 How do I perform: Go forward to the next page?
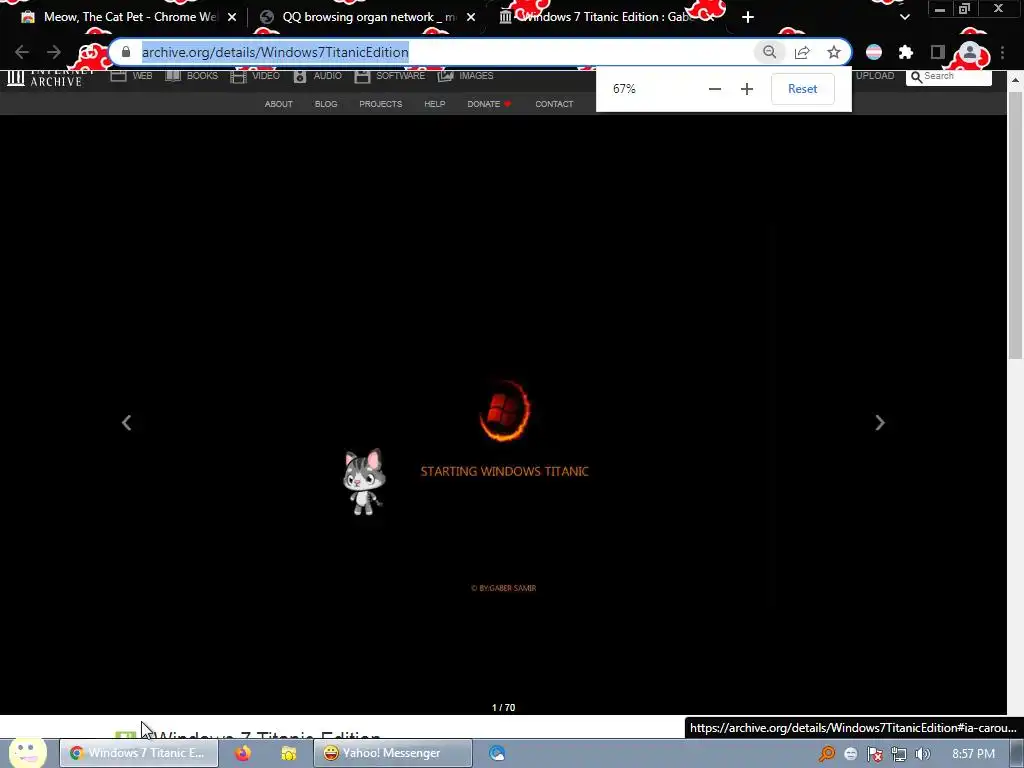(54, 52)
